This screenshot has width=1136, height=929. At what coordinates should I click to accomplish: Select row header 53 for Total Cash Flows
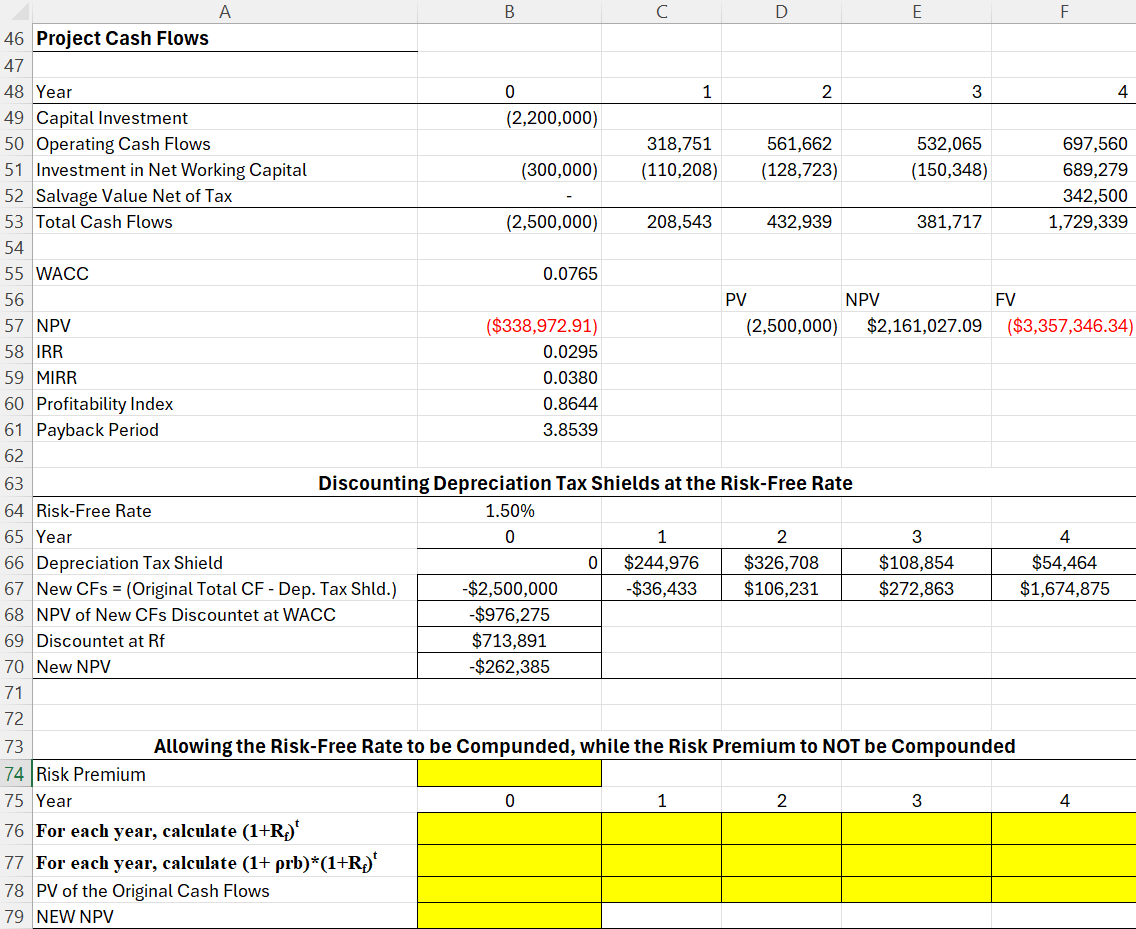(16, 221)
